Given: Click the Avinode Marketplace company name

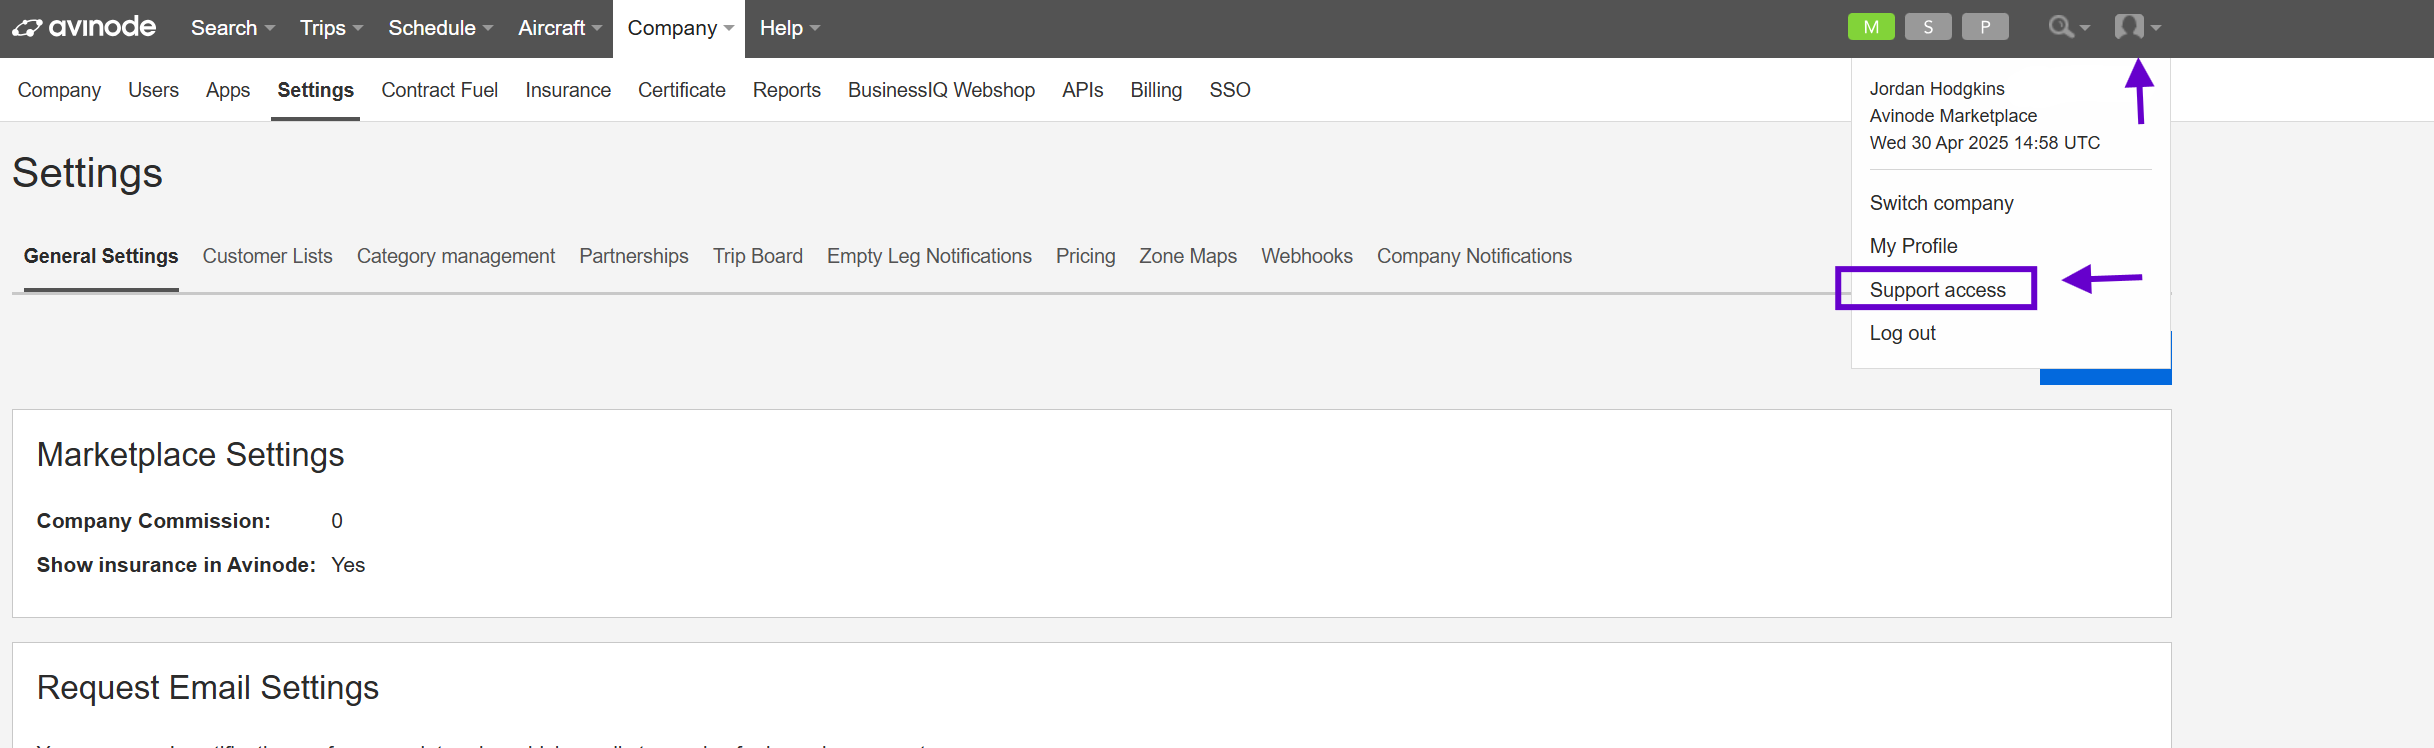Looking at the screenshot, I should coord(1953,116).
